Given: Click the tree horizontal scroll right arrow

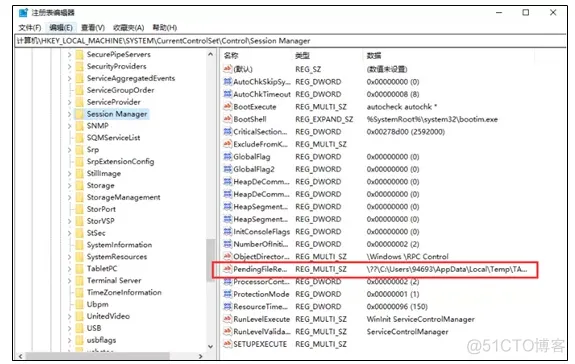Looking at the screenshot, I should (200, 356).
